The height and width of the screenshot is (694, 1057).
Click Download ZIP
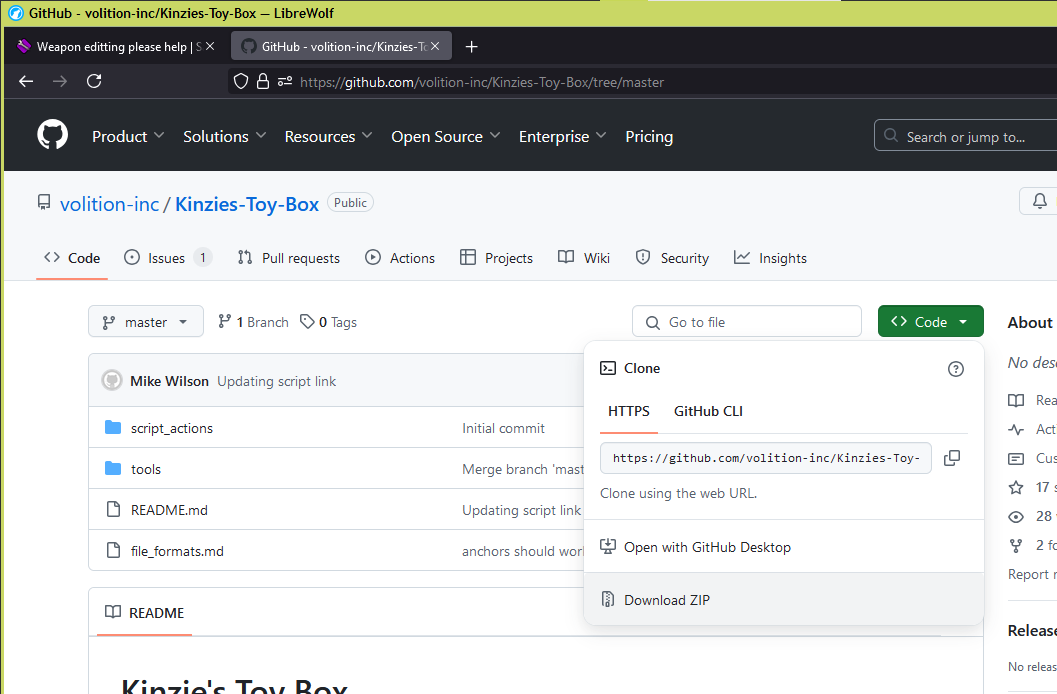[x=783, y=600]
